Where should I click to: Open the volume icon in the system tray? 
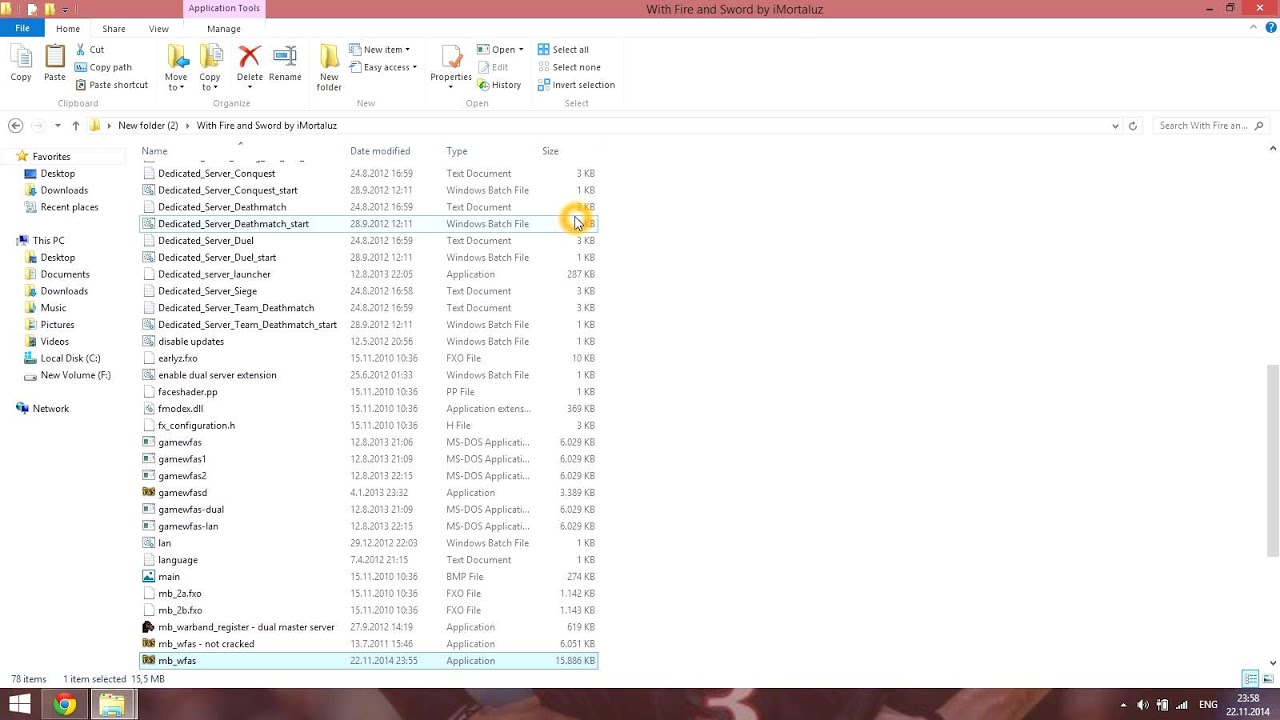point(1143,705)
